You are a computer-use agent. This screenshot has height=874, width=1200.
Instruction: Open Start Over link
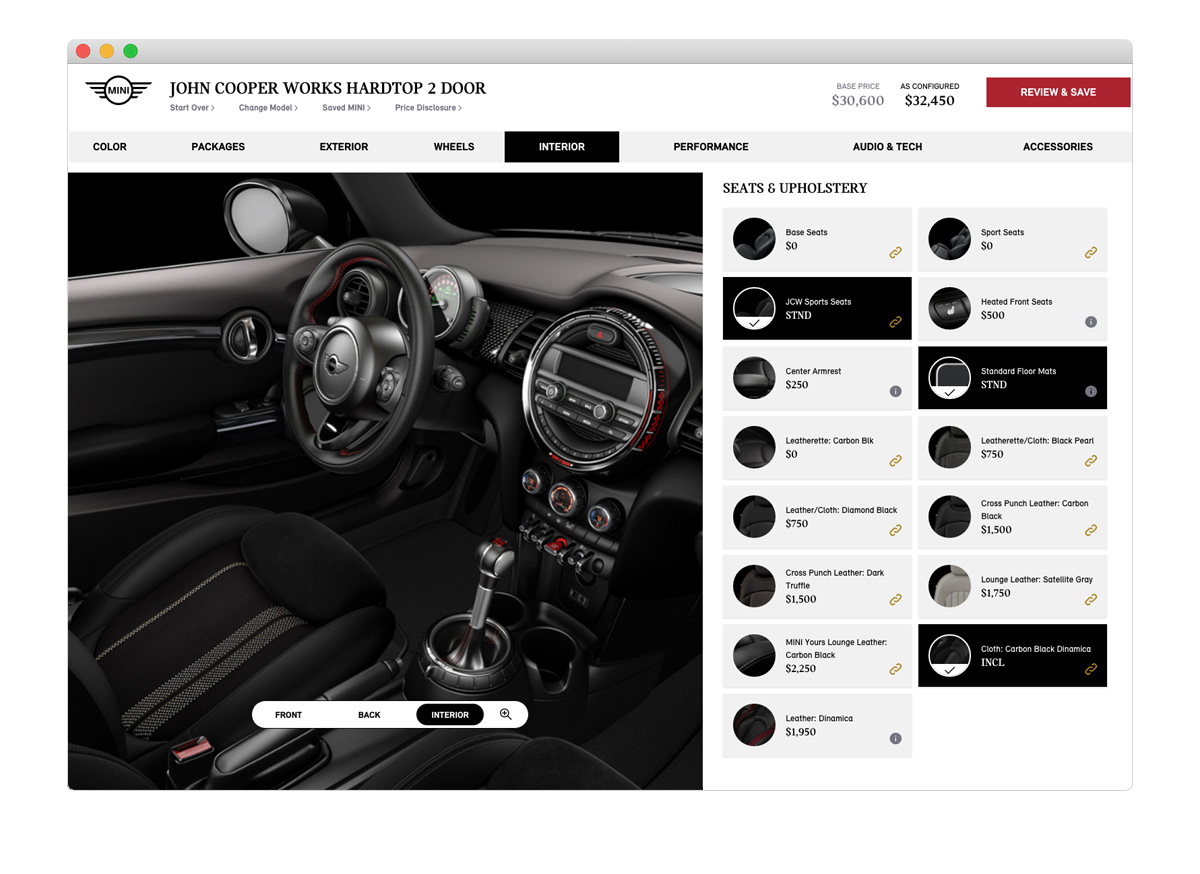pos(192,108)
